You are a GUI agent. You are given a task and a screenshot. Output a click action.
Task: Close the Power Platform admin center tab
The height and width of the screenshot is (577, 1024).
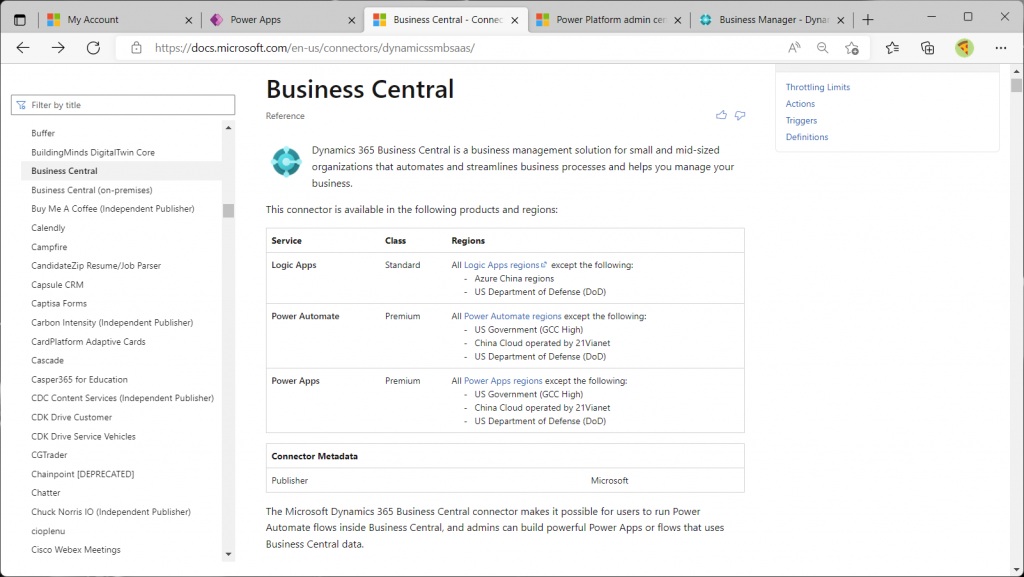[677, 20]
